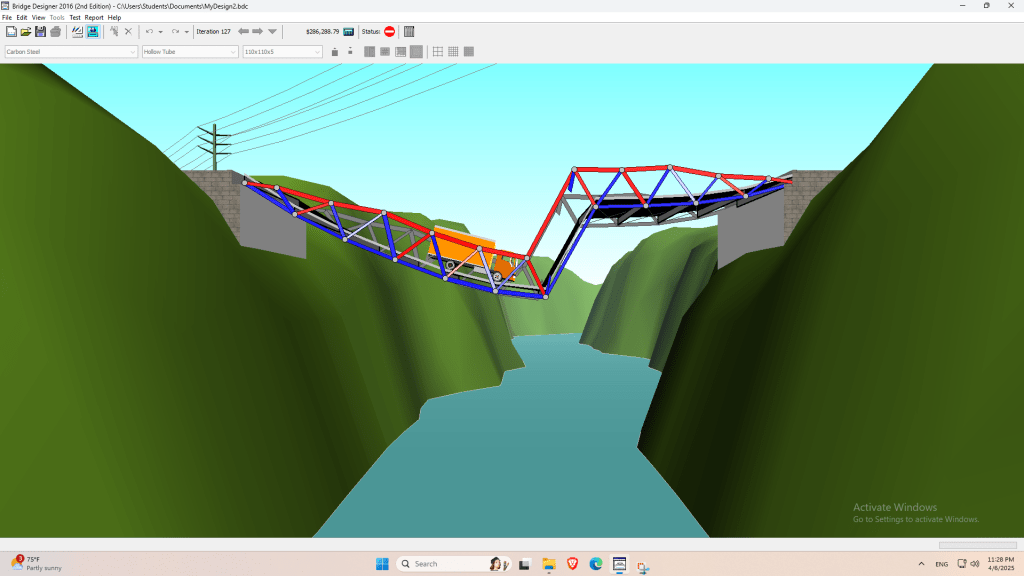Save the current bridge design

pos(40,31)
